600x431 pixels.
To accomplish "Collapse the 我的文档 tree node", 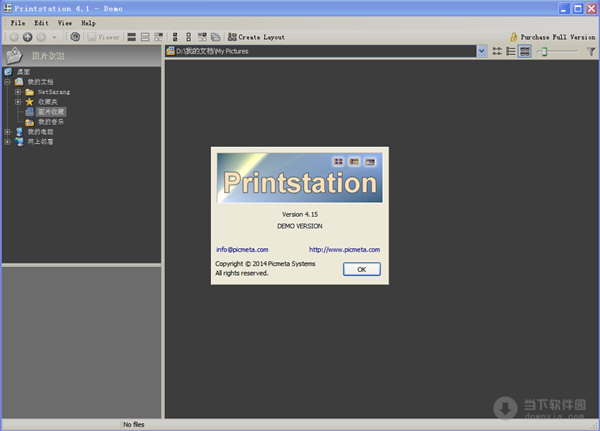I will tap(7, 82).
